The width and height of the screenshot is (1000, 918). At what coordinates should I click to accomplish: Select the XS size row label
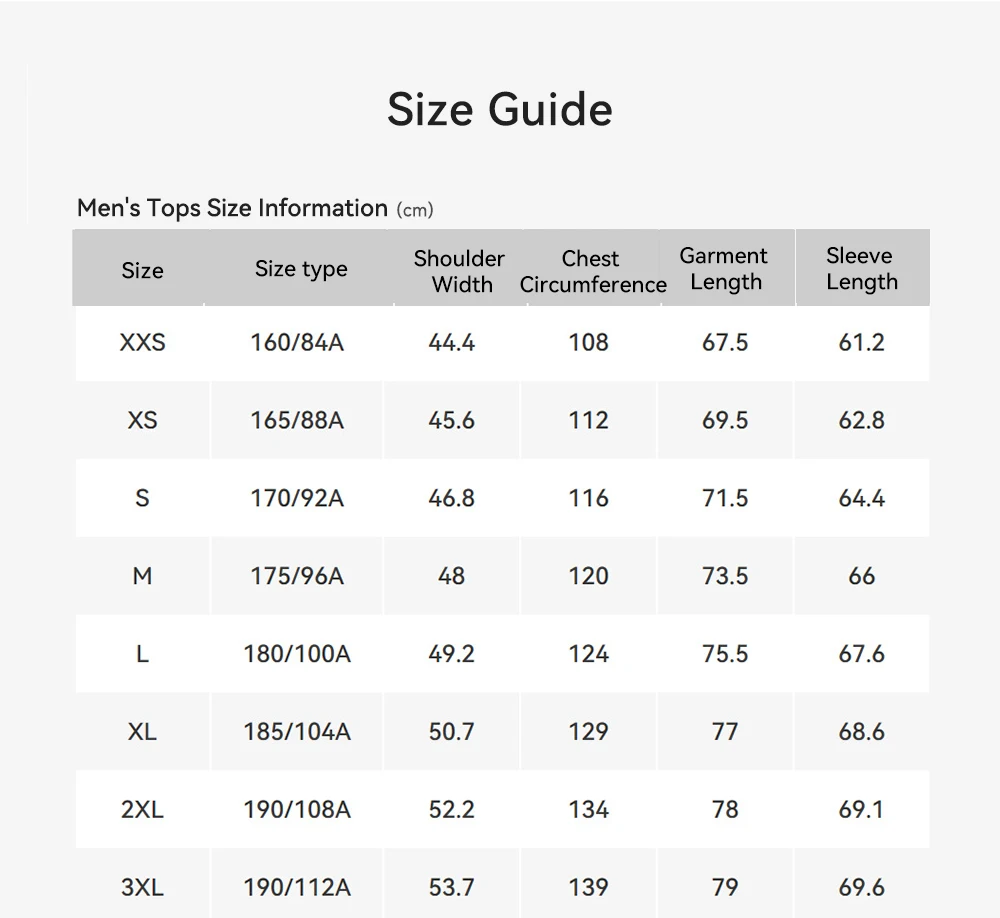tap(142, 420)
